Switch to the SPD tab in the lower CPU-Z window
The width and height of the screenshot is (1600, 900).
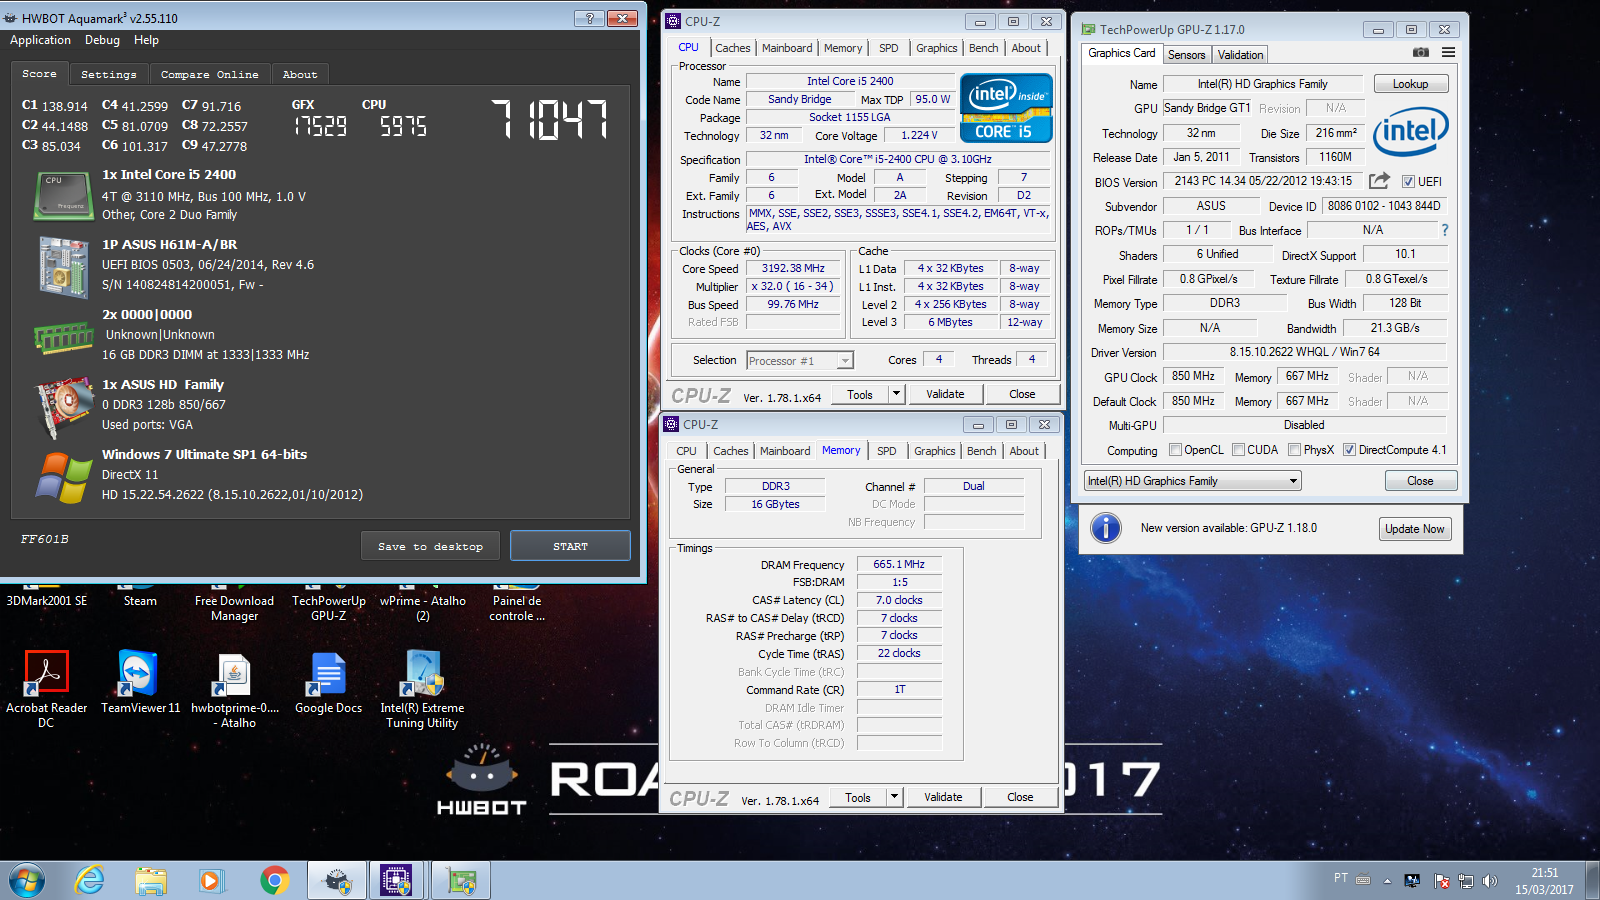(x=886, y=451)
